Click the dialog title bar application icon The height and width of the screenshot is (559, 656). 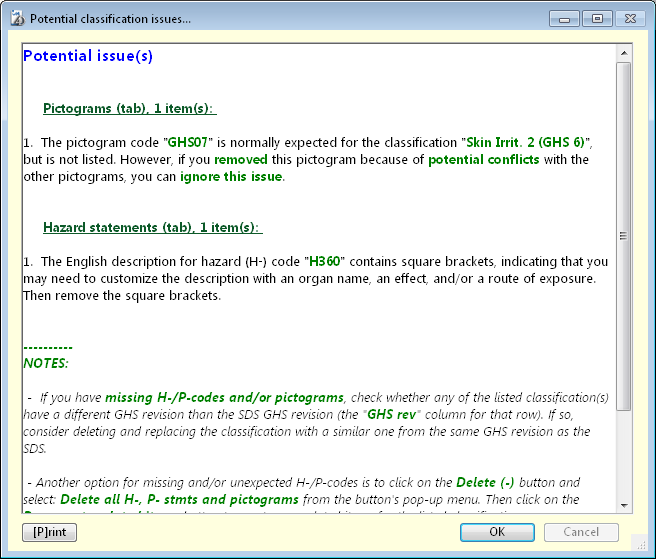pos(17,19)
